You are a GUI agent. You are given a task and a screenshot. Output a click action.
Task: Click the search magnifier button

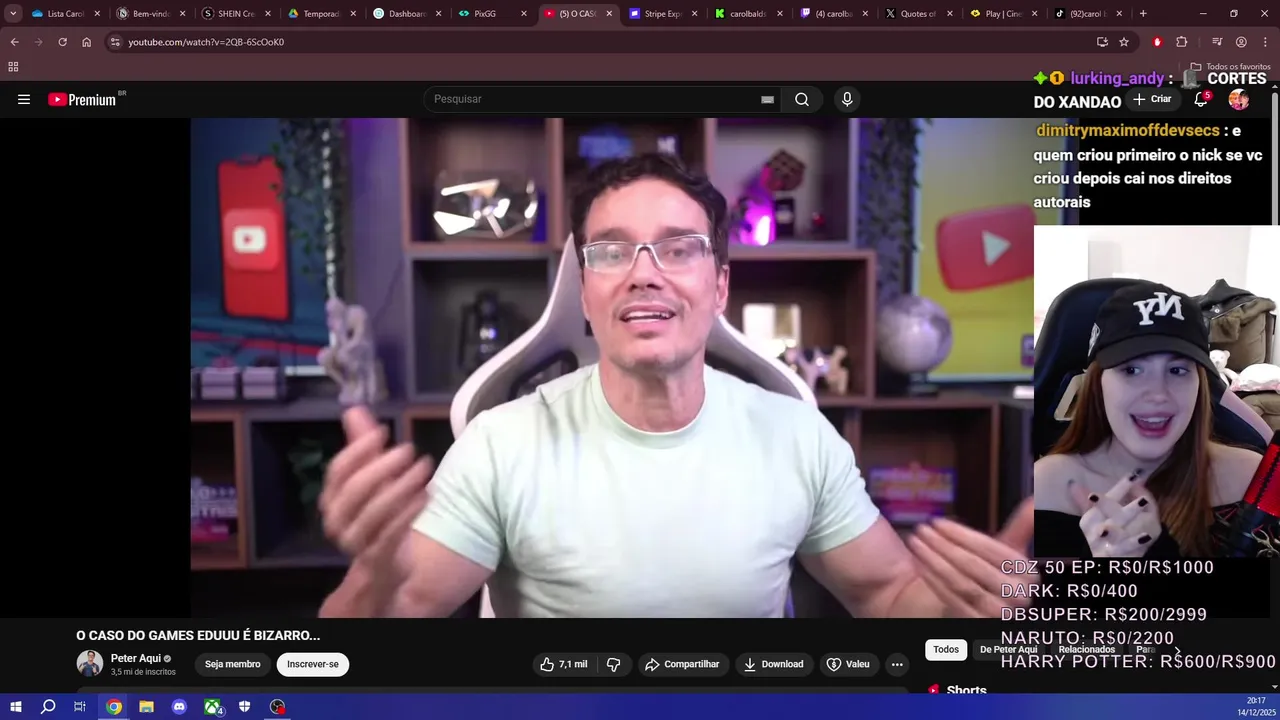coord(802,99)
